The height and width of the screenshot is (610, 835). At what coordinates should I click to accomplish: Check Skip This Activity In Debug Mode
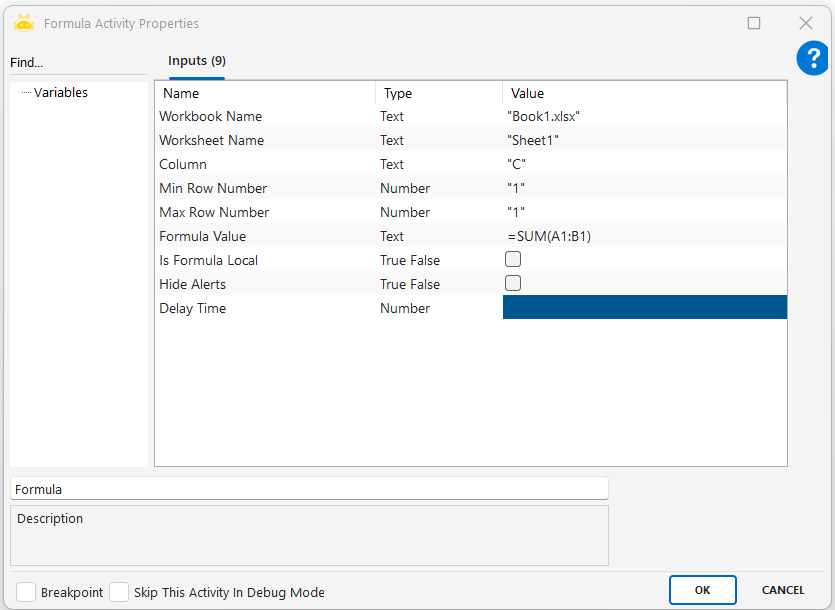pyautogui.click(x=119, y=592)
